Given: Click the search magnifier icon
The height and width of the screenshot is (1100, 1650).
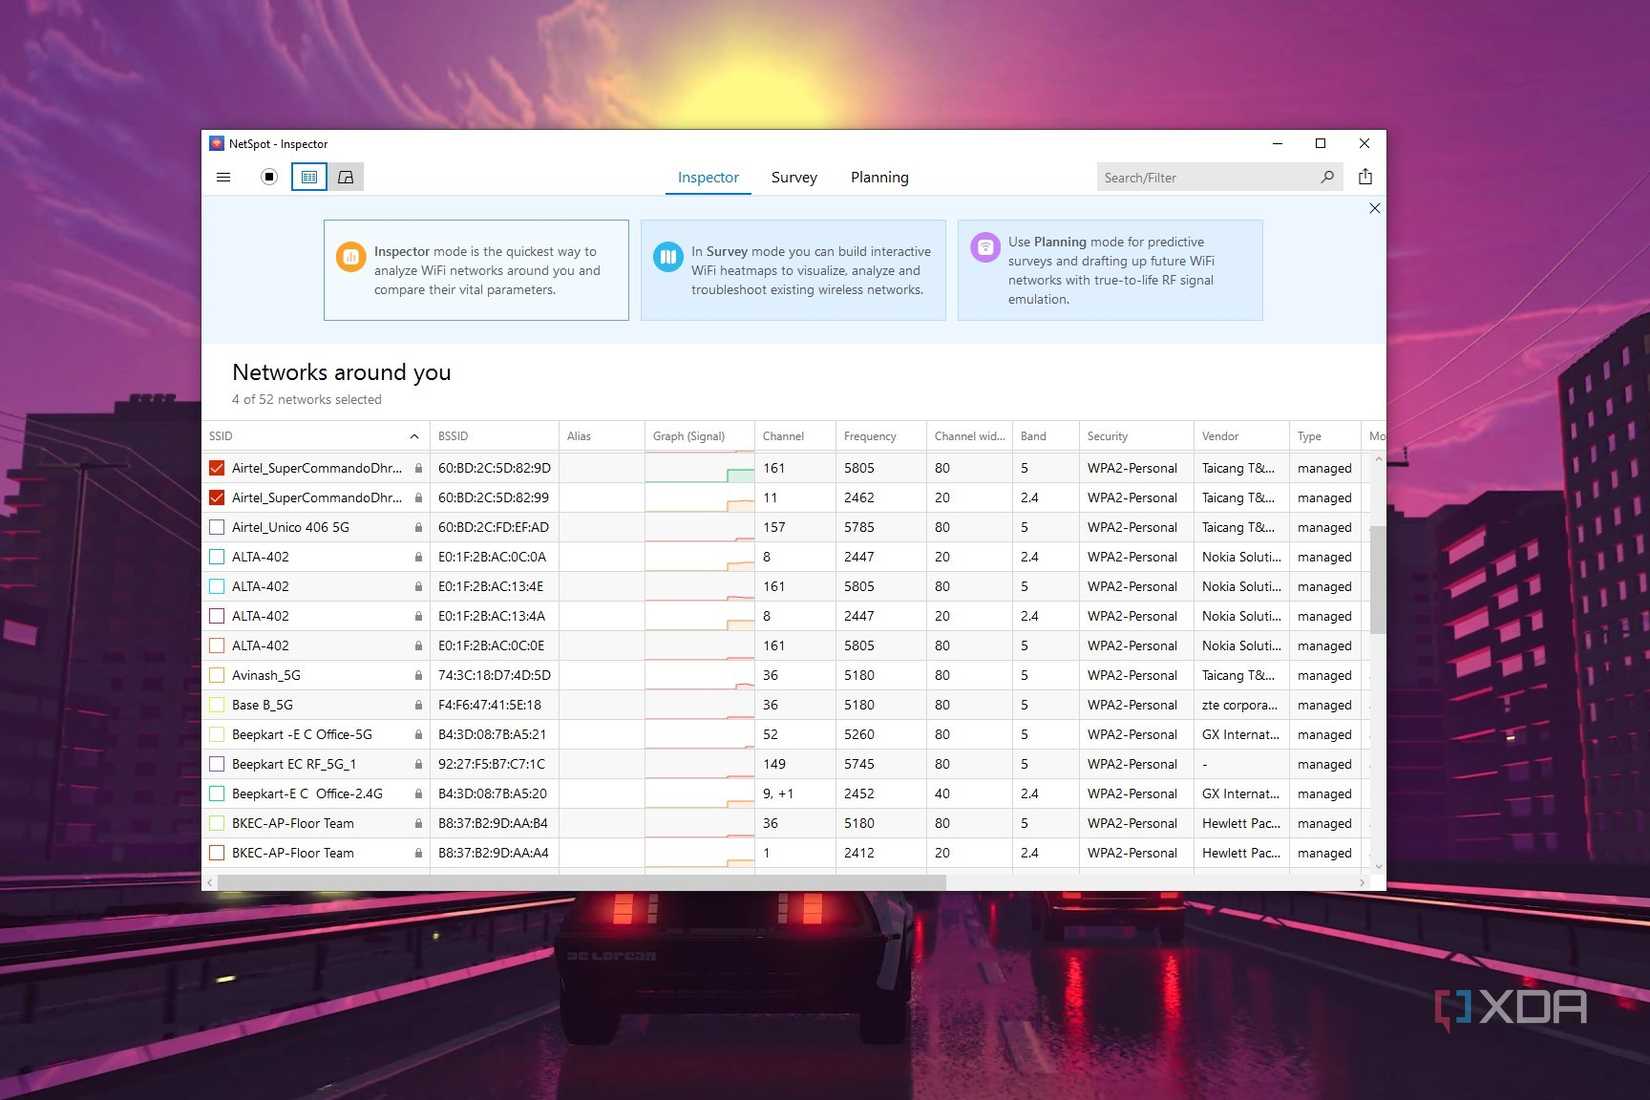Looking at the screenshot, I should point(1327,177).
